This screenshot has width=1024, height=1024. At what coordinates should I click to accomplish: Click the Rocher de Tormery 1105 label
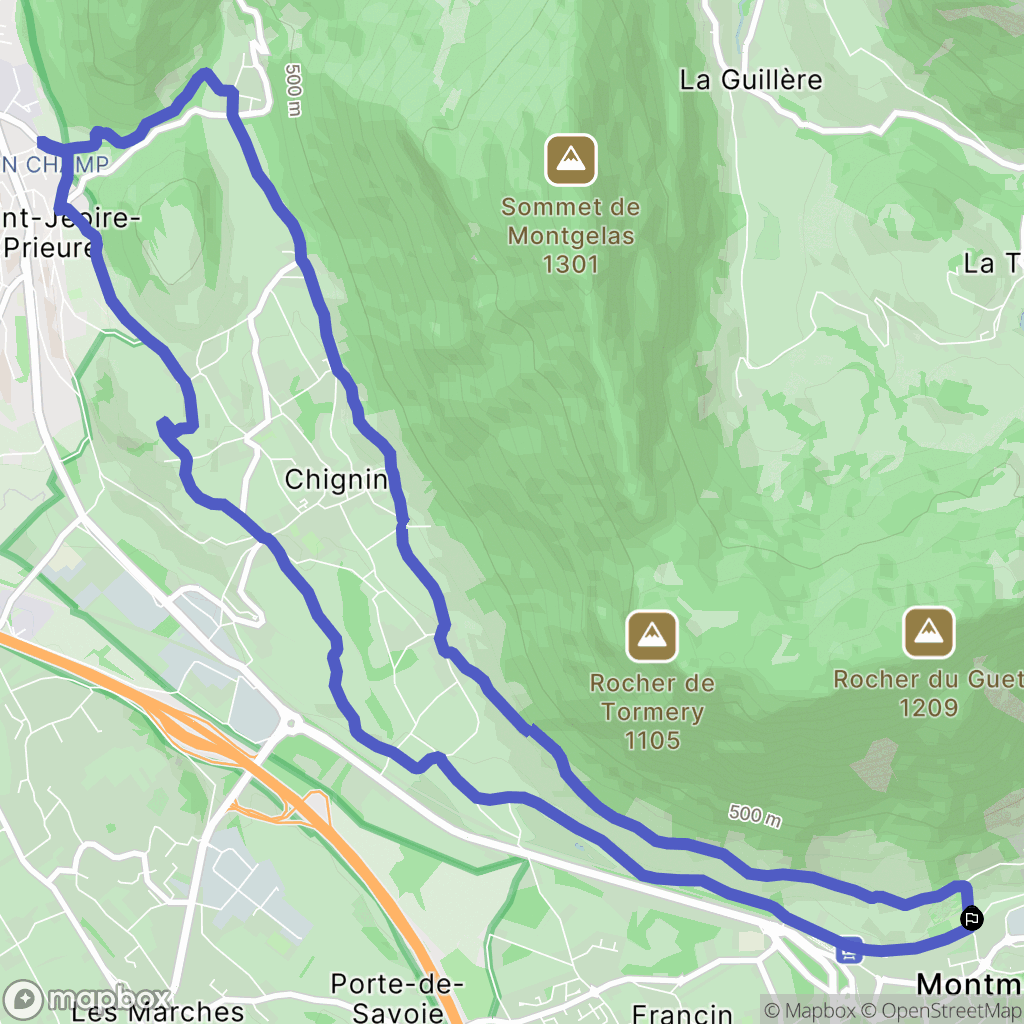652,712
